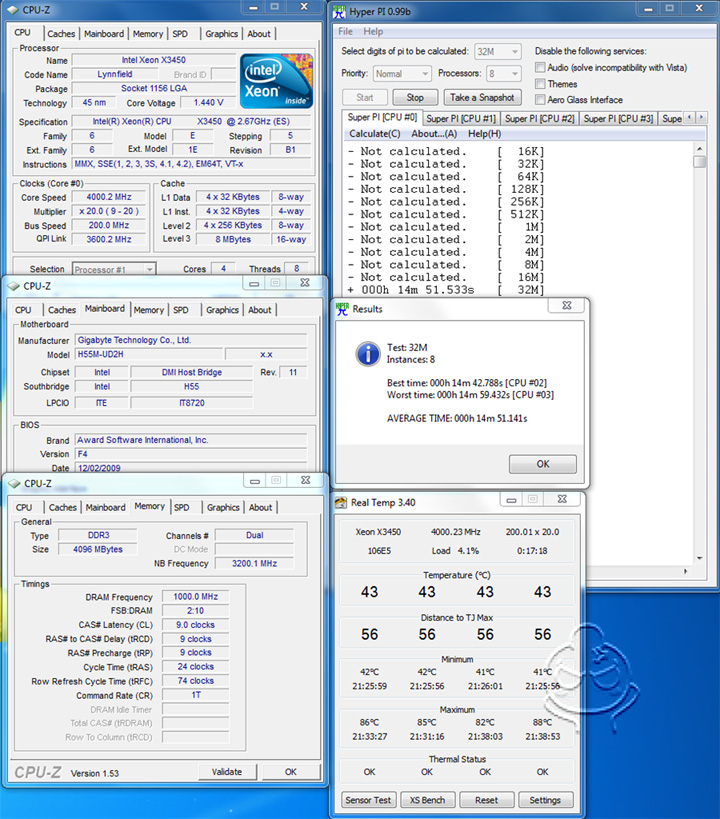This screenshot has width=720, height=819.
Task: Open CPU tab in the Mainboard CPU-Z window
Action: [x=23, y=310]
